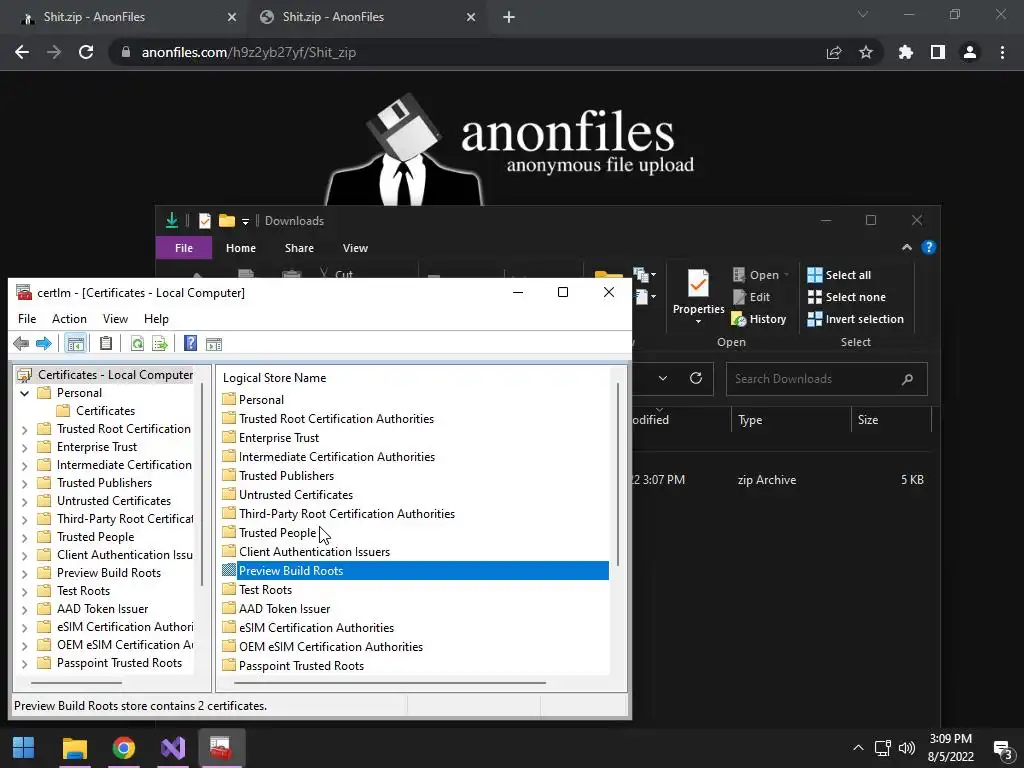Click the Chrome address bar URL

click(x=248, y=52)
